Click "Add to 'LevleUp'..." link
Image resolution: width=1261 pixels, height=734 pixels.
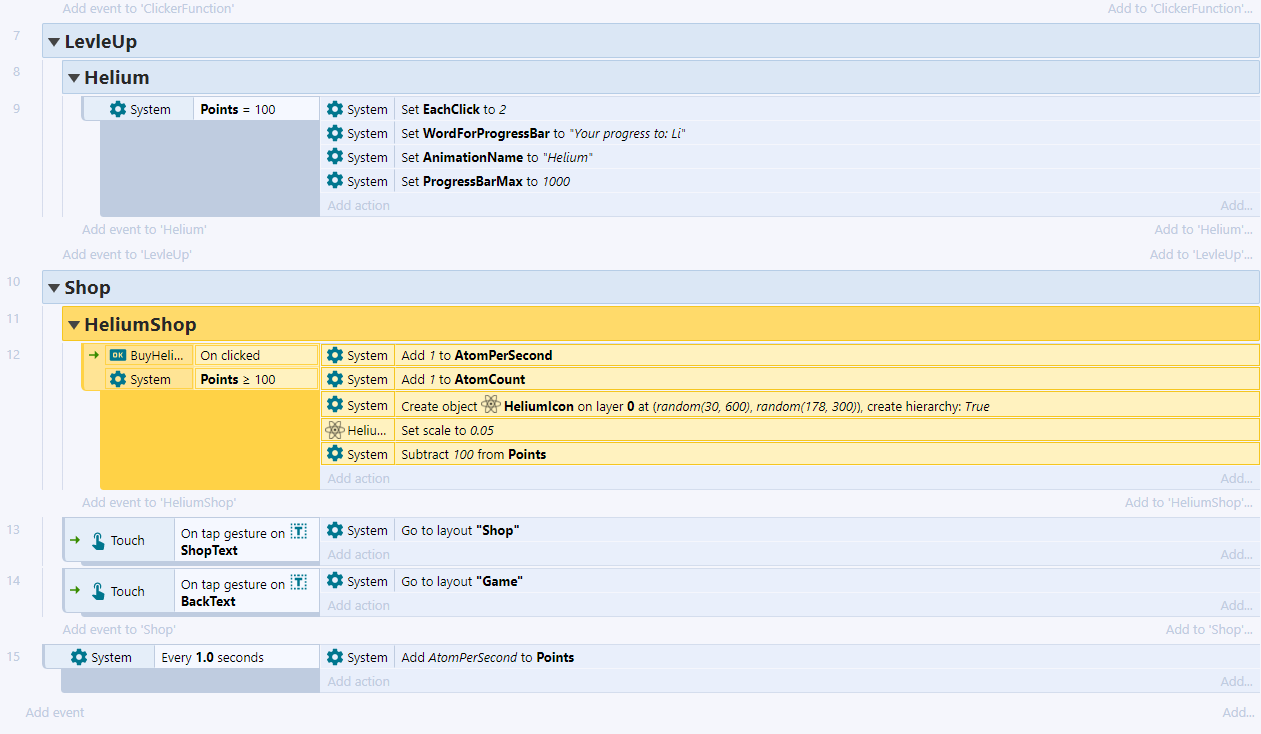(x=1201, y=255)
